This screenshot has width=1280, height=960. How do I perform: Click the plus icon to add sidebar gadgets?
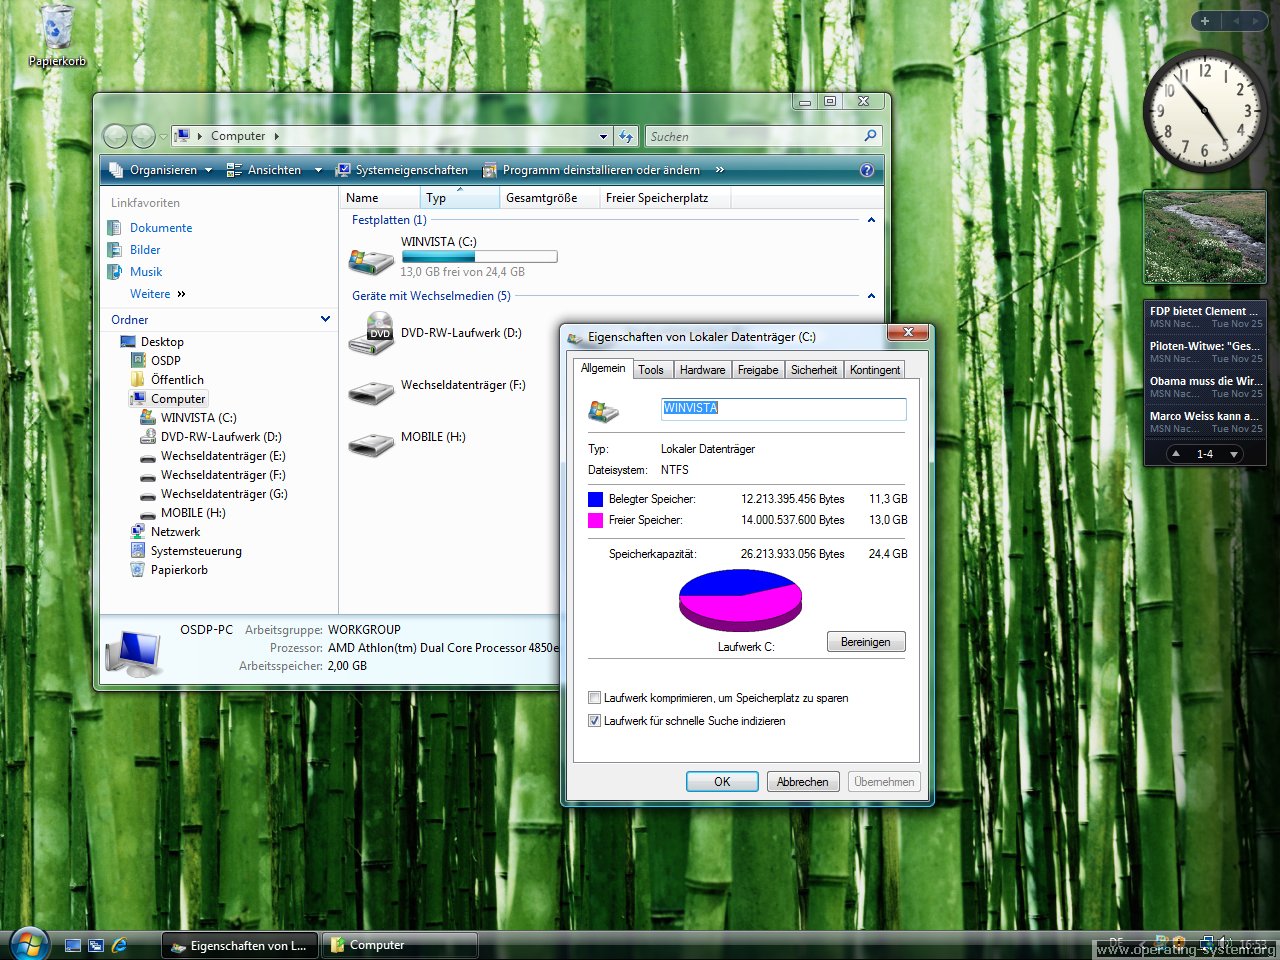pyautogui.click(x=1205, y=21)
